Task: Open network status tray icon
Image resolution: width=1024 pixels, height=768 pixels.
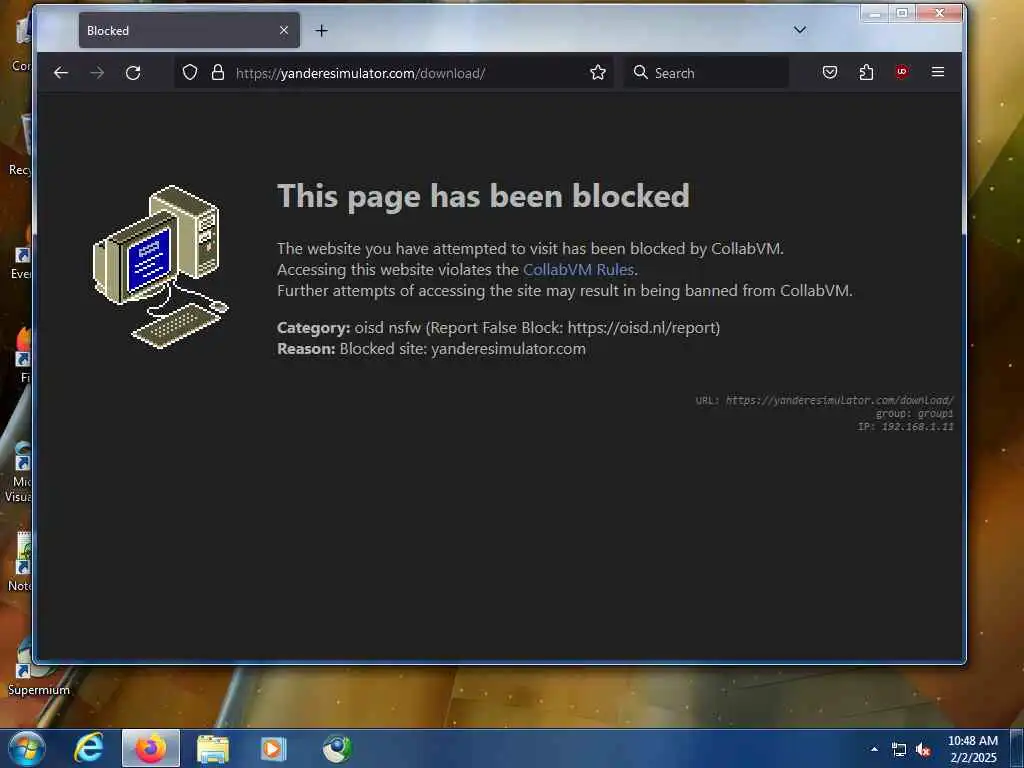Action: click(x=899, y=750)
